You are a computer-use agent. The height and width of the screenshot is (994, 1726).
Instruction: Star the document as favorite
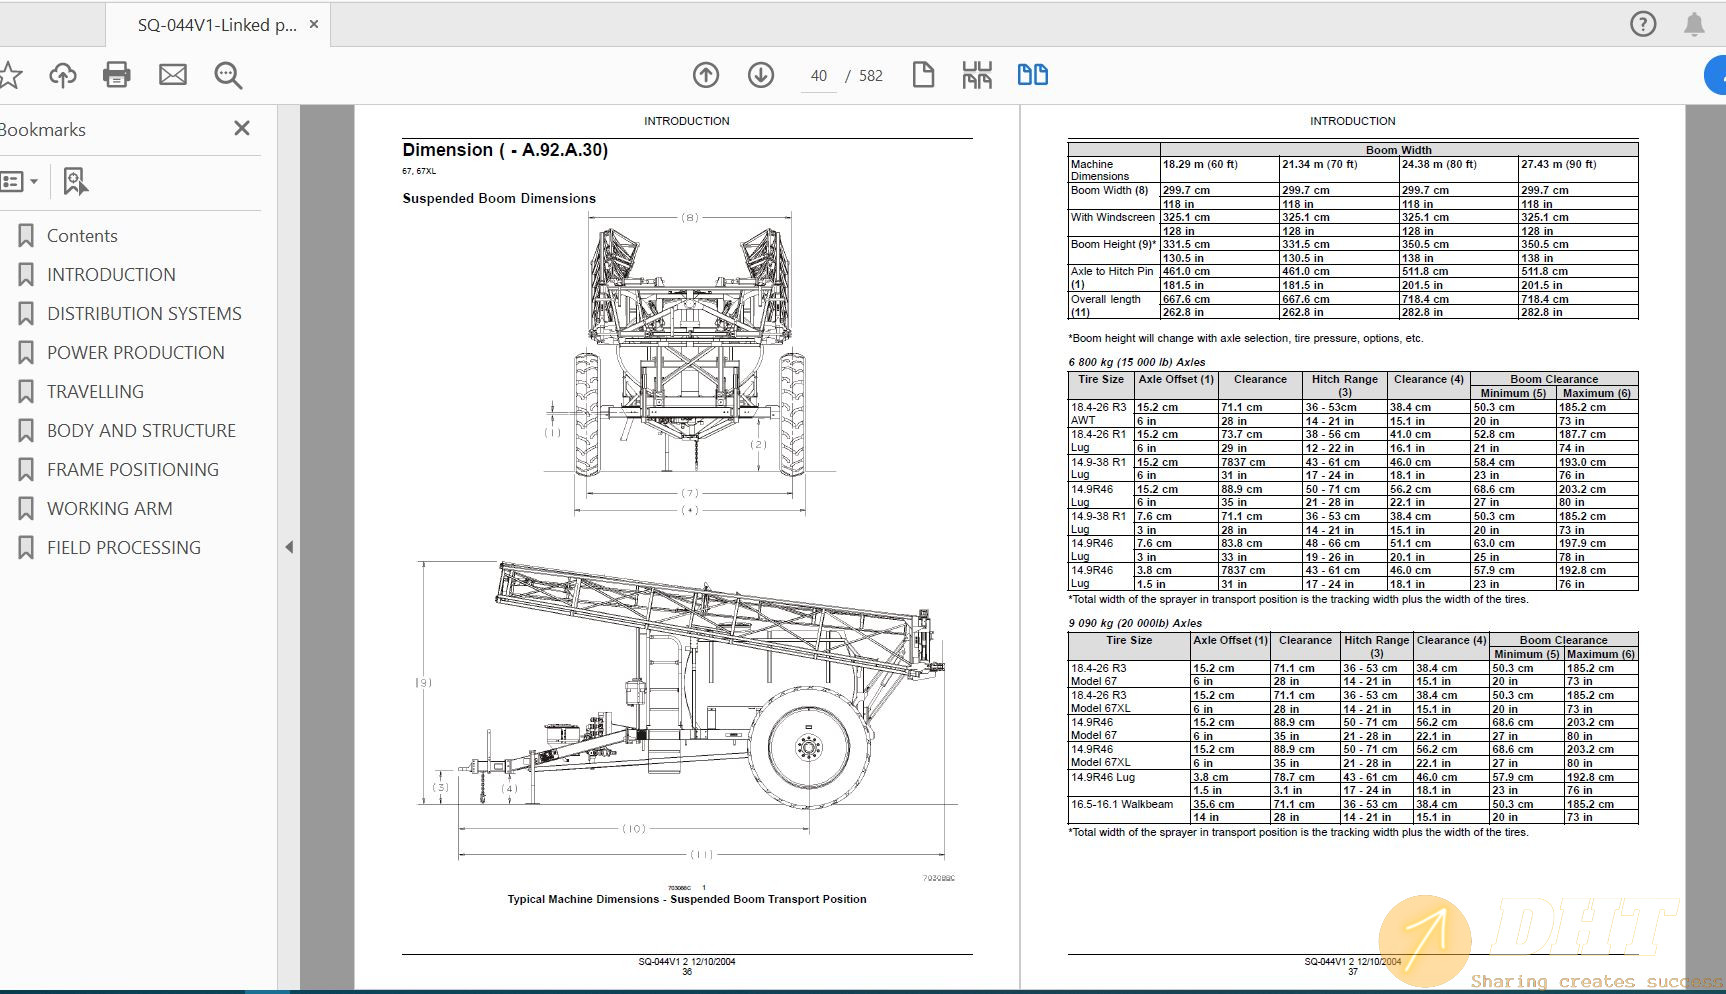pyautogui.click(x=11, y=75)
